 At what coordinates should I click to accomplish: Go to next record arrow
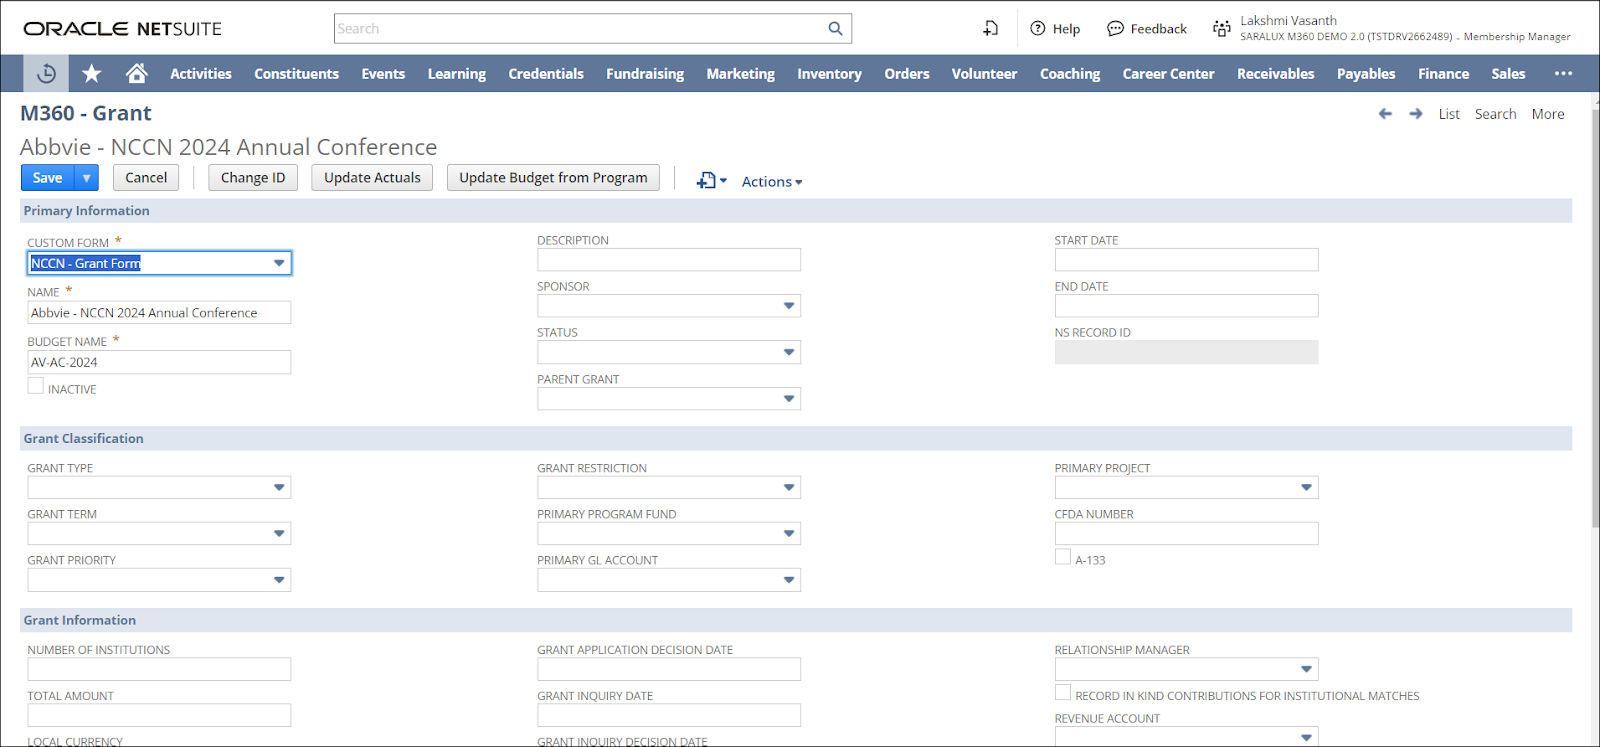click(1416, 114)
